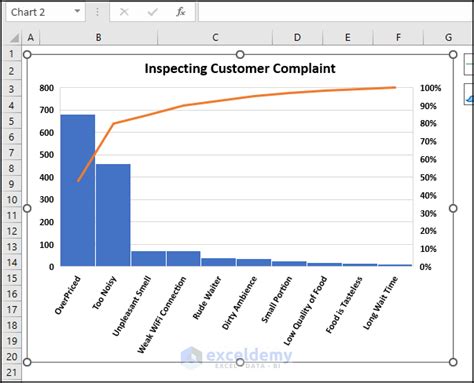Select row 5 header
The image size is (474, 383).
(x=11, y=121)
